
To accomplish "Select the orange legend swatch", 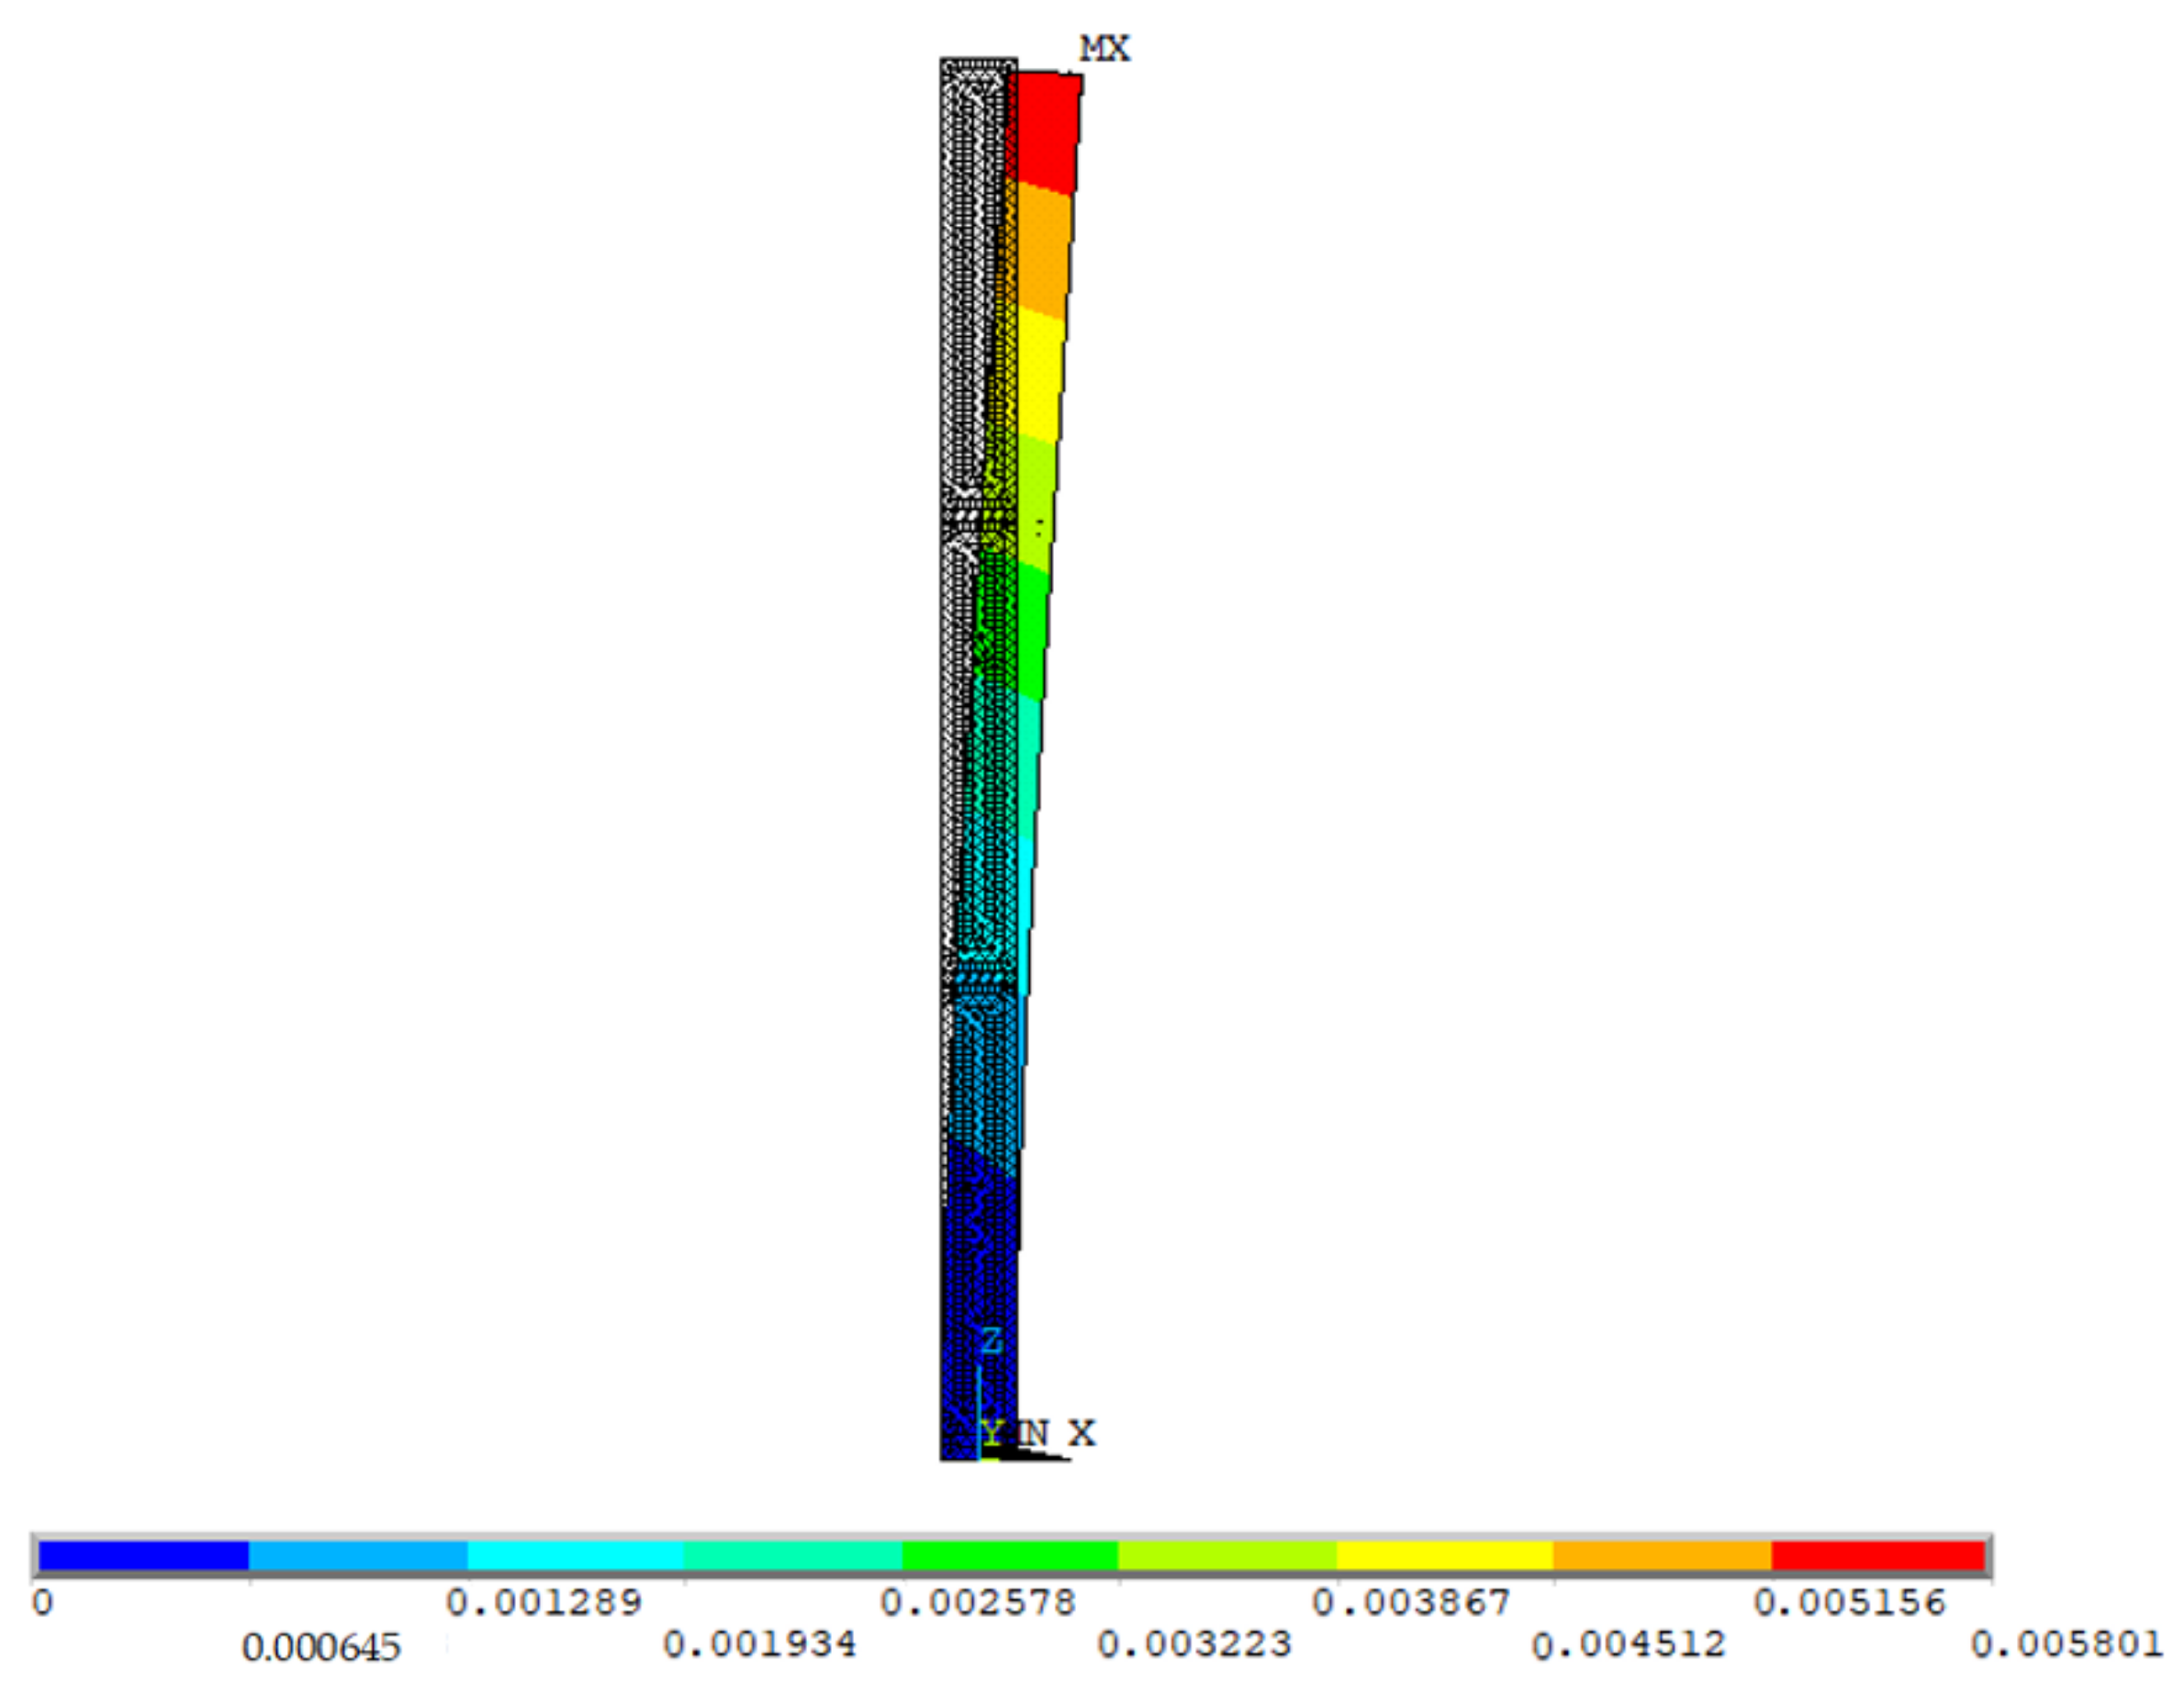I will coord(1662,1555).
